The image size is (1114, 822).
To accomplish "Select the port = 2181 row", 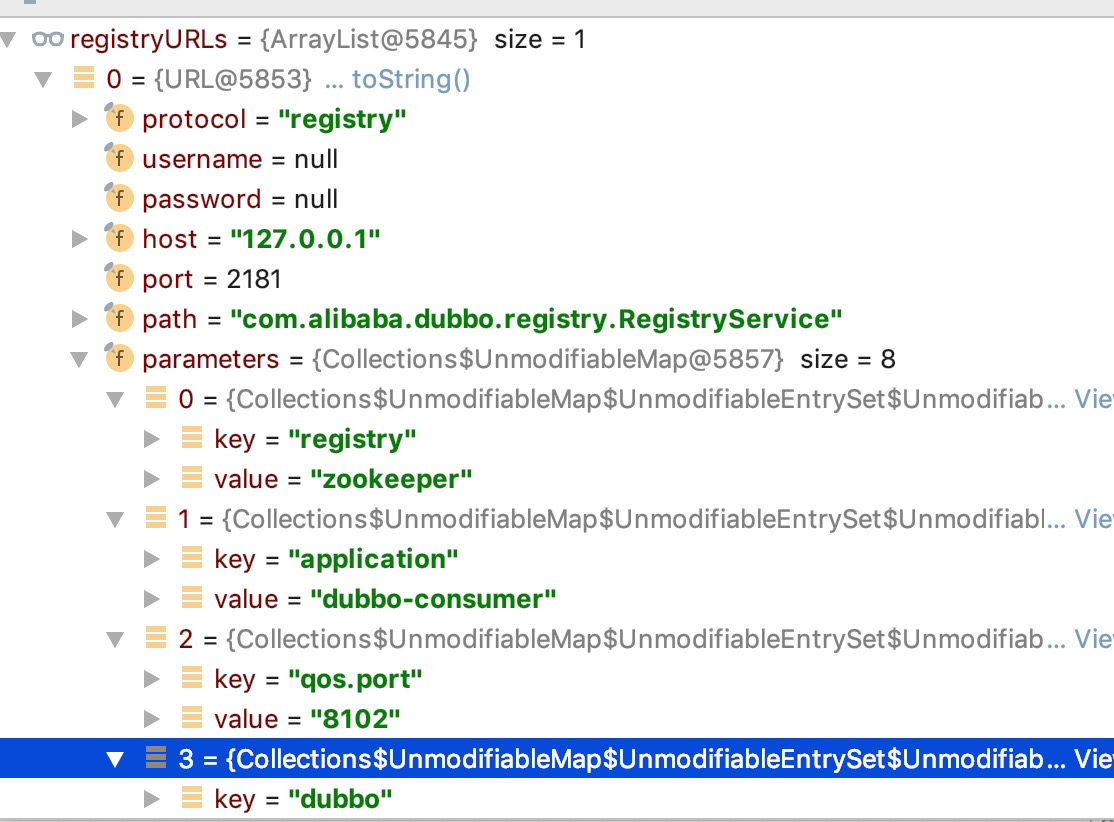I will pyautogui.click(x=557, y=279).
